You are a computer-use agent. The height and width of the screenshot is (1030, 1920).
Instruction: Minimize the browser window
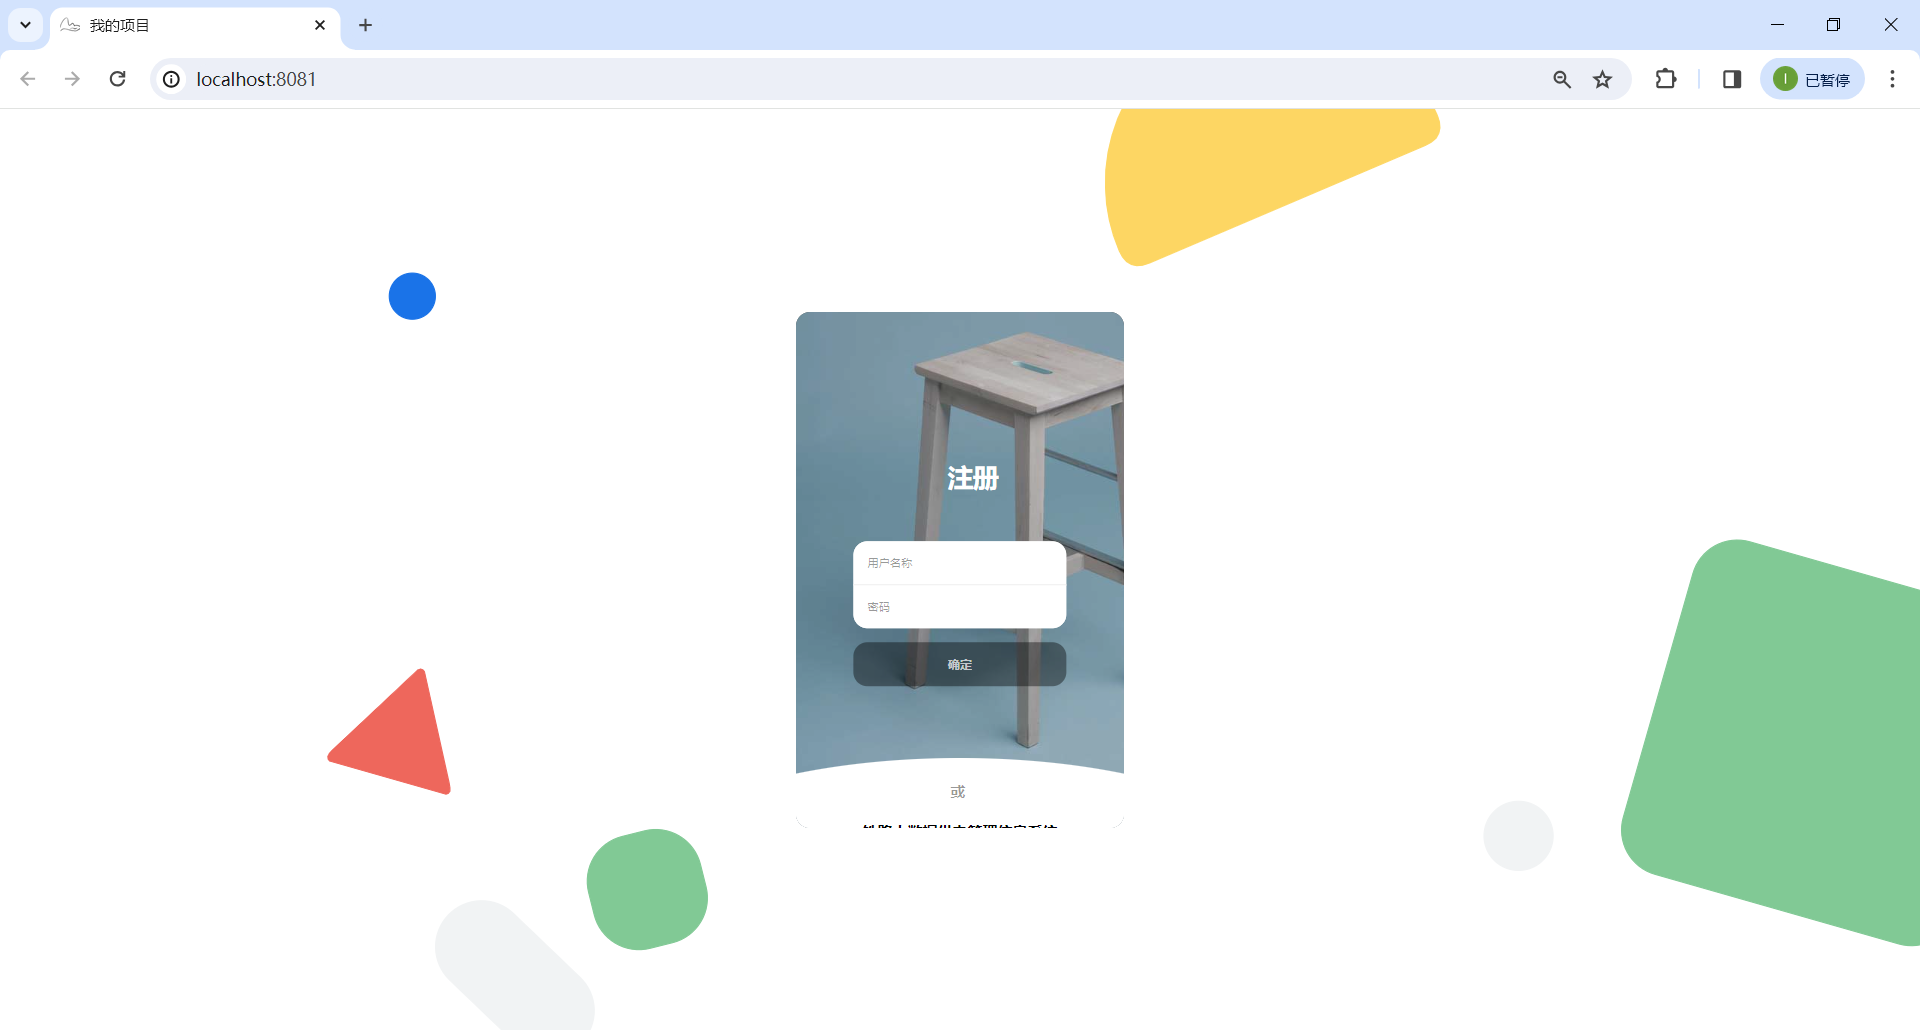coord(1777,25)
